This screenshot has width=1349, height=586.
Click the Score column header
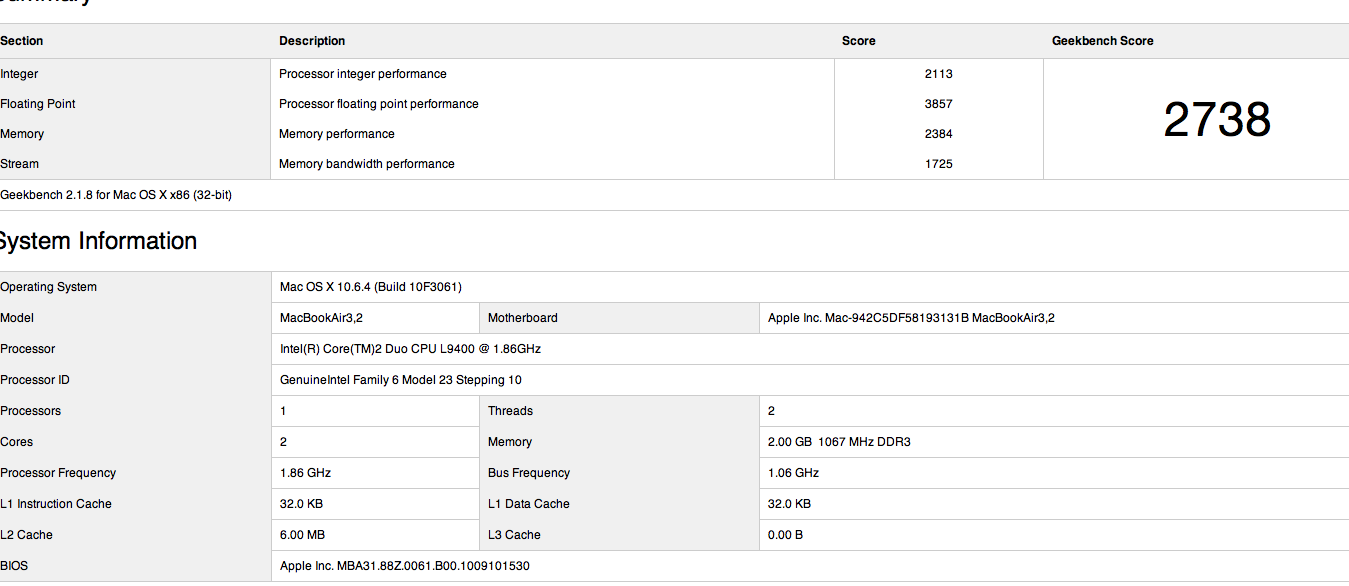click(x=859, y=41)
